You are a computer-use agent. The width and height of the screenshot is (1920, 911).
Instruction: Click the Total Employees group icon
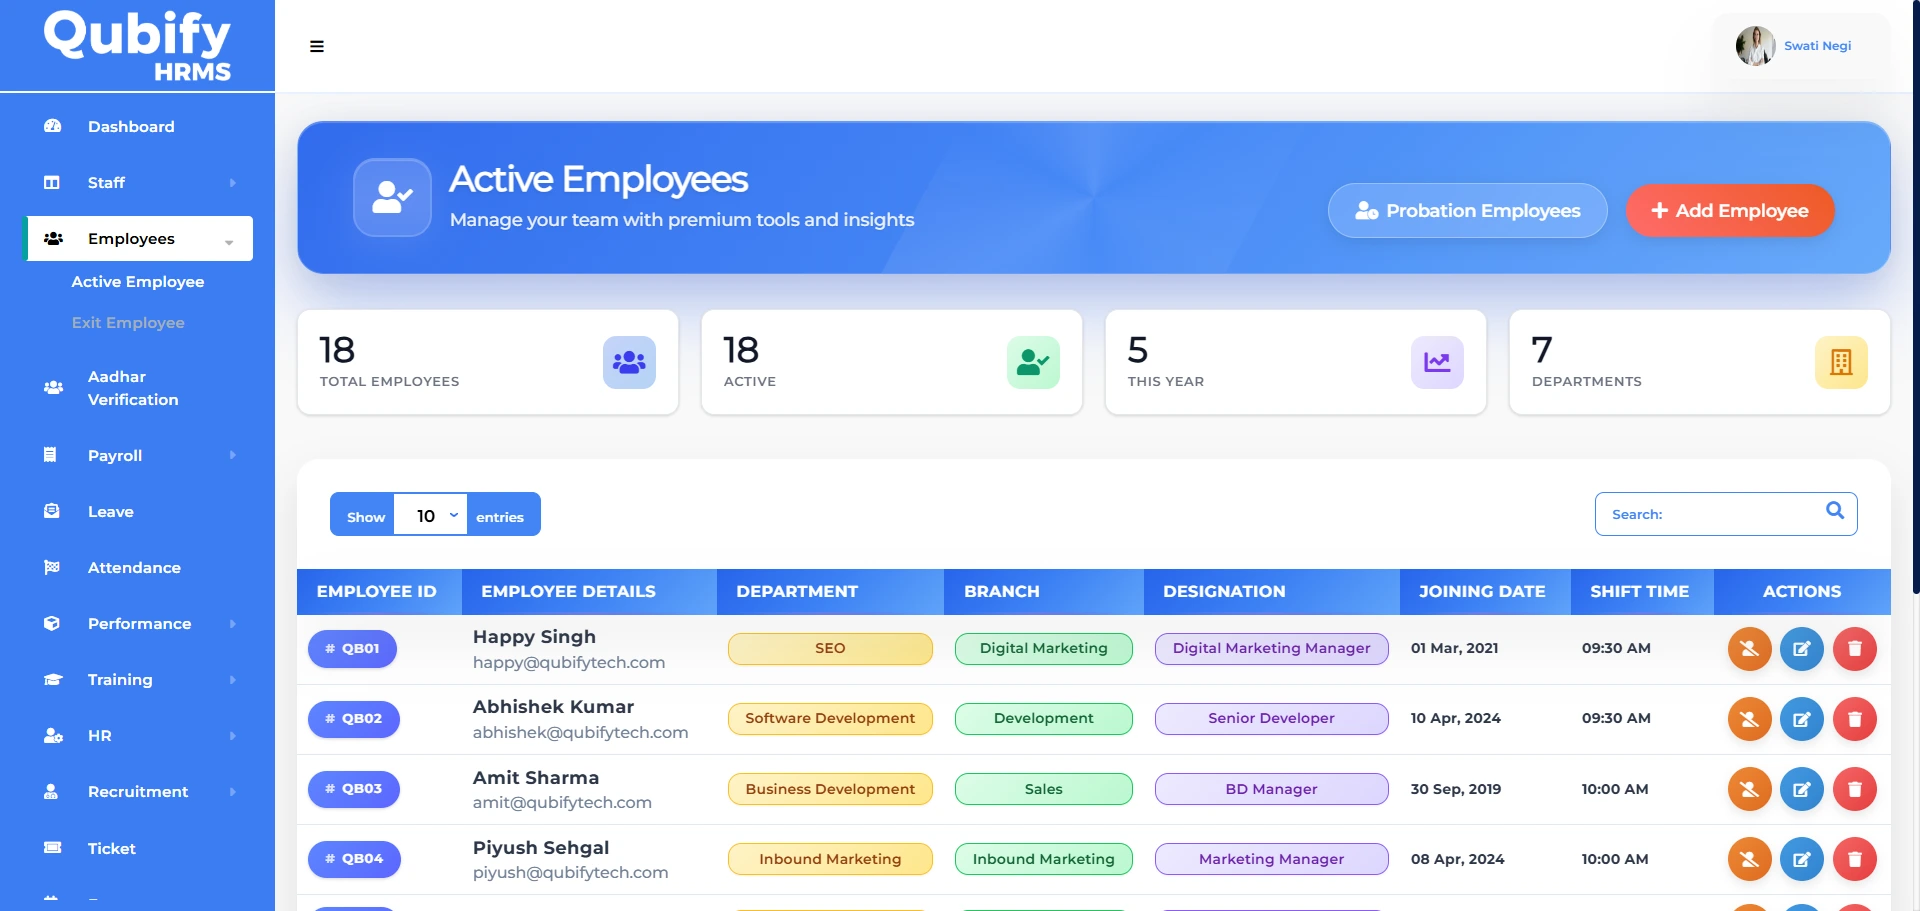tap(629, 362)
